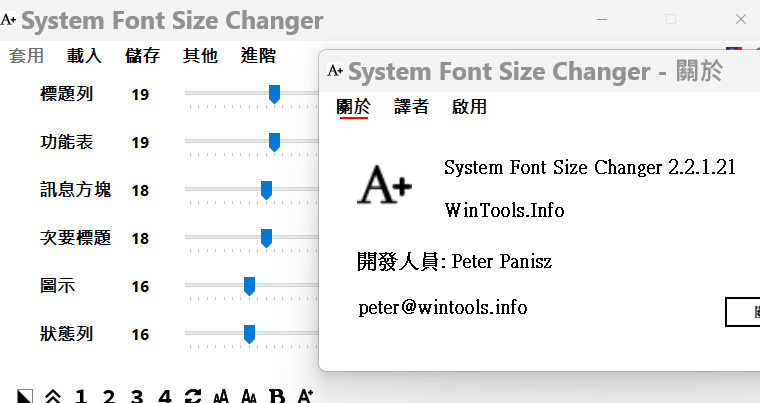
Task: Click the 狀態列 slider handle
Action: pyautogui.click(x=249, y=334)
